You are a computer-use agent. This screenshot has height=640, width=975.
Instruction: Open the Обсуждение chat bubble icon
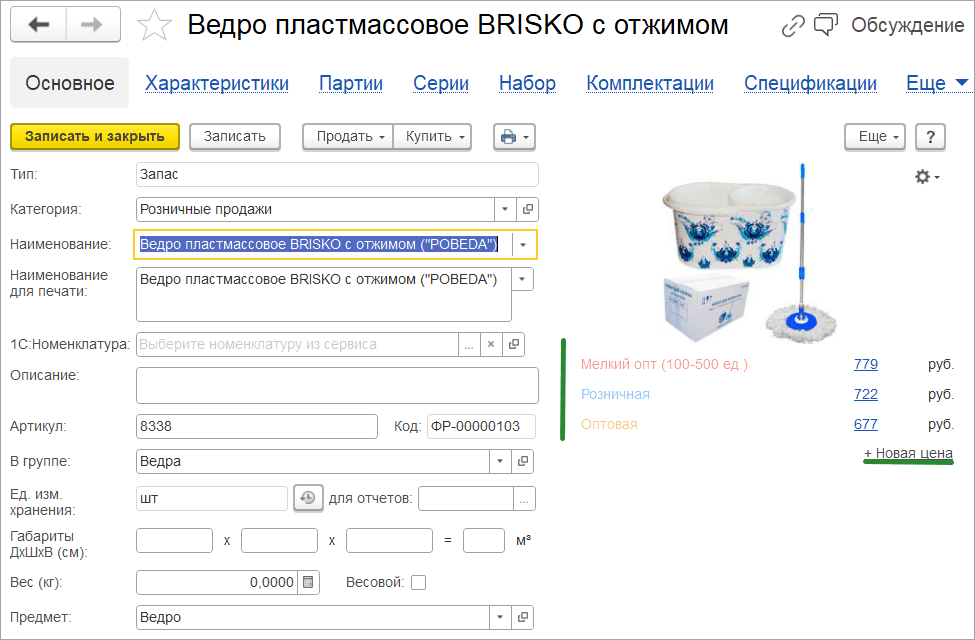click(826, 25)
